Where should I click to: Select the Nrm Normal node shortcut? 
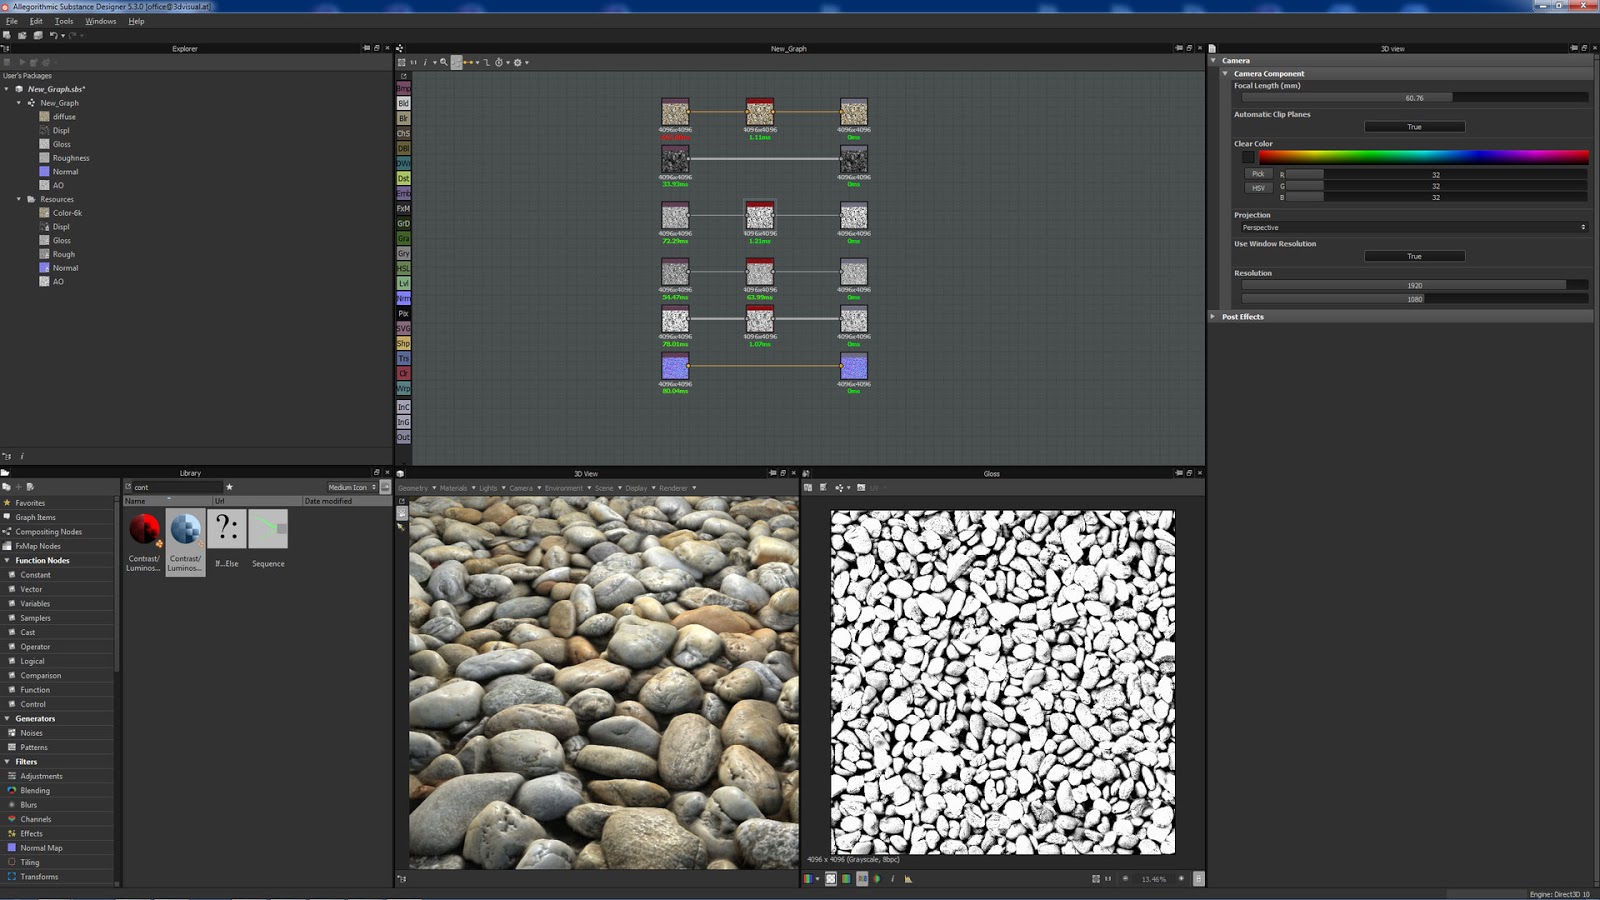tap(403, 298)
